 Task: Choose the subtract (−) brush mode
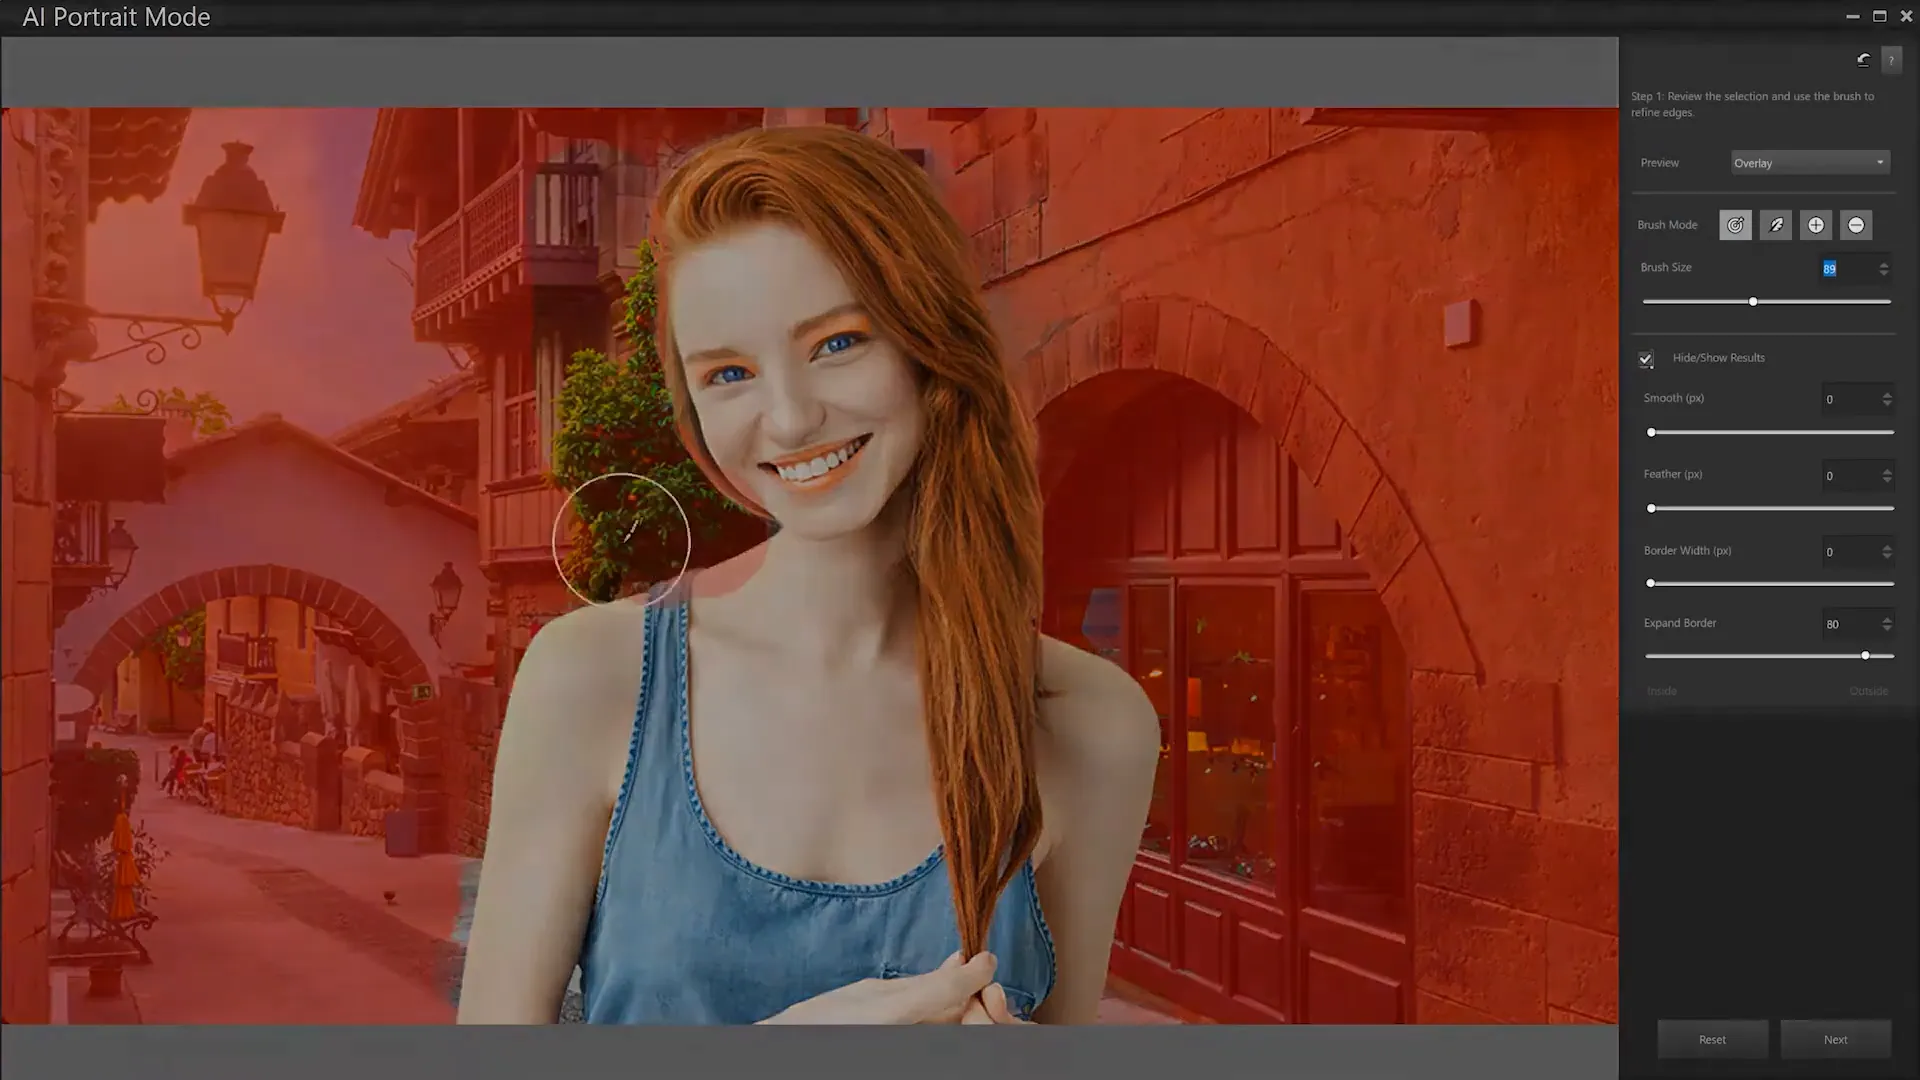click(x=1856, y=225)
